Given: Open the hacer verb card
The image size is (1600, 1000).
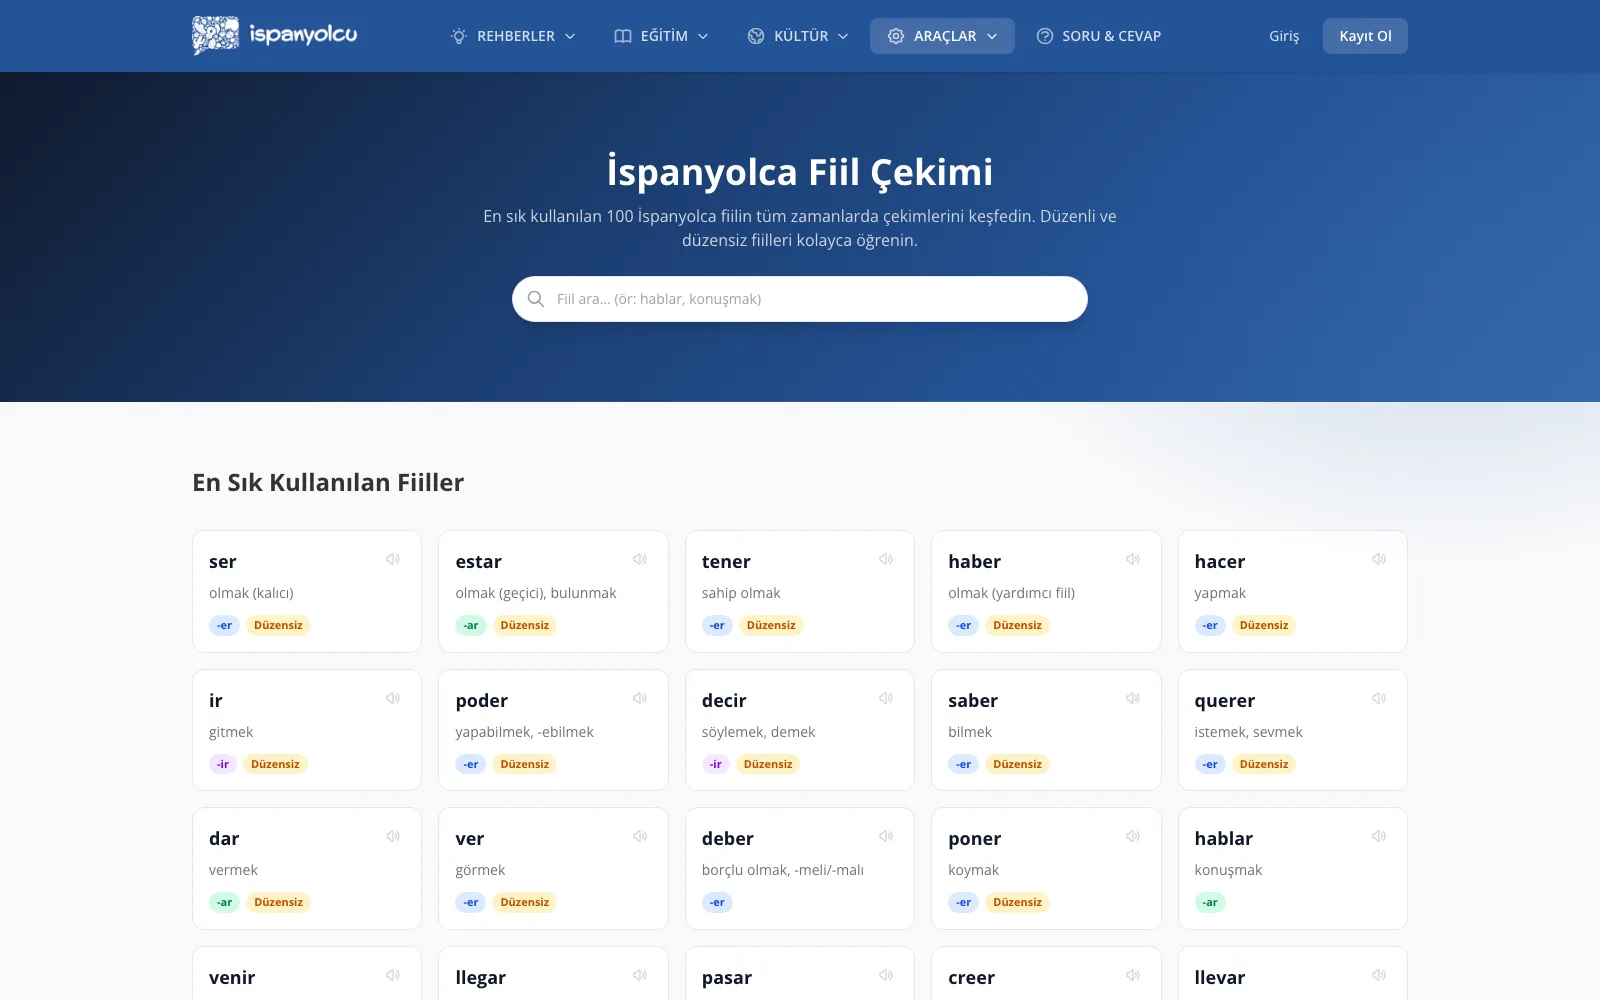Looking at the screenshot, I should coord(1293,591).
